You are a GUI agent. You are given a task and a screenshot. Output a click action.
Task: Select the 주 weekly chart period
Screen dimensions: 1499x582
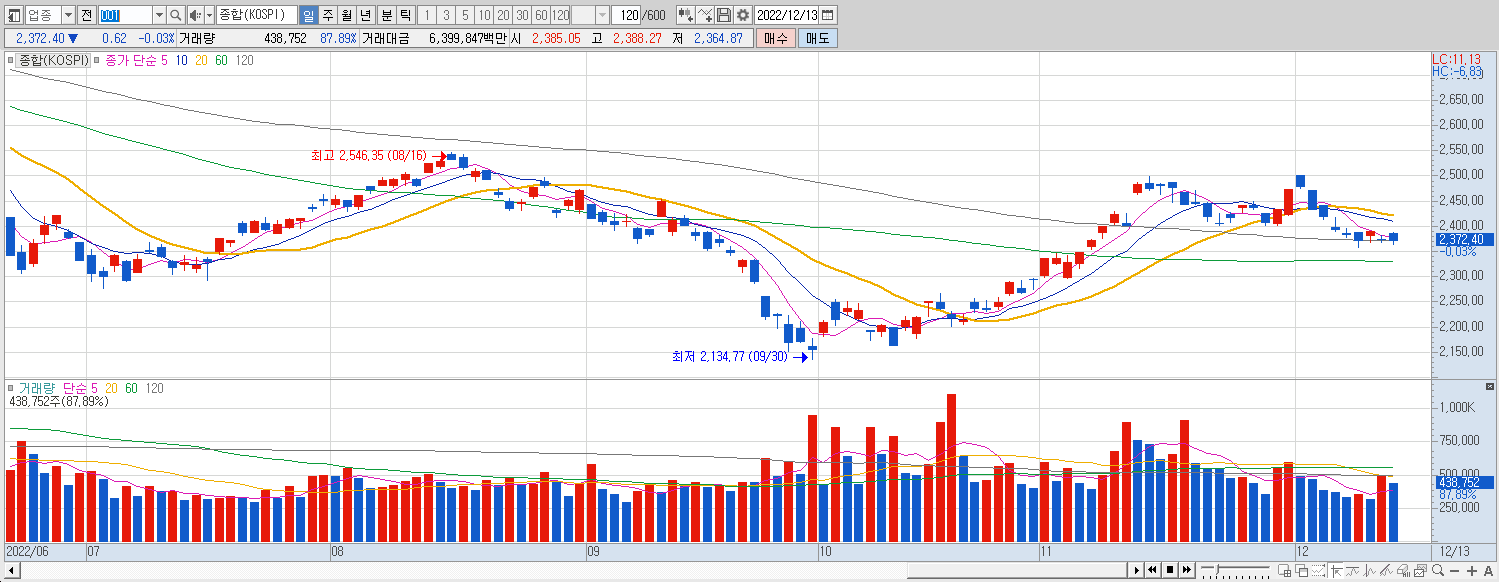327,15
